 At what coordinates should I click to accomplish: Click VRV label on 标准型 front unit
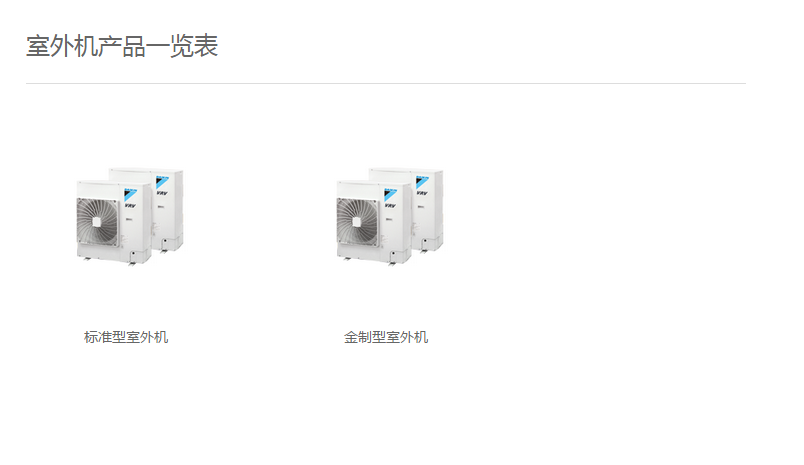[x=130, y=206]
